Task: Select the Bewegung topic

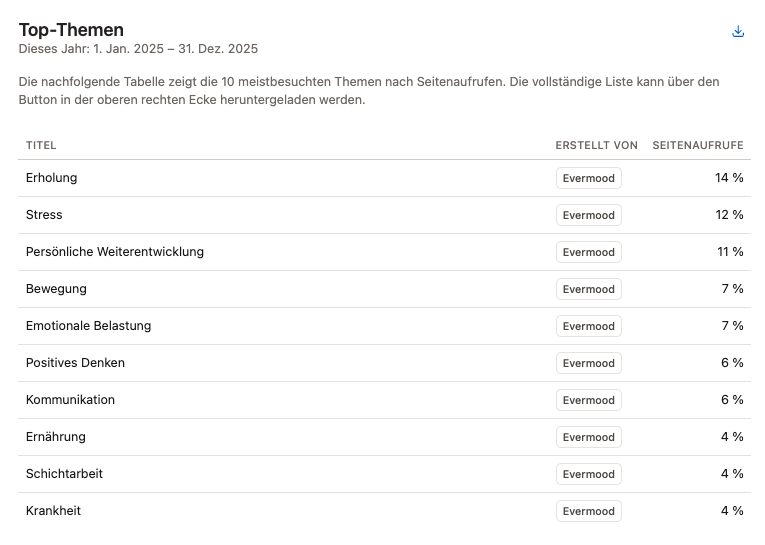Action: coord(56,289)
